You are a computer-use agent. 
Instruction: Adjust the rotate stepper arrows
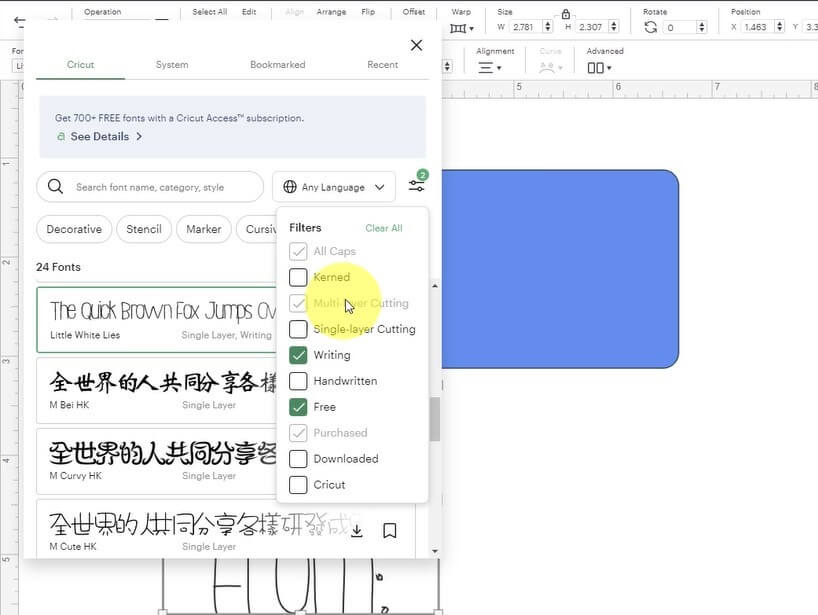pyautogui.click(x=702, y=27)
